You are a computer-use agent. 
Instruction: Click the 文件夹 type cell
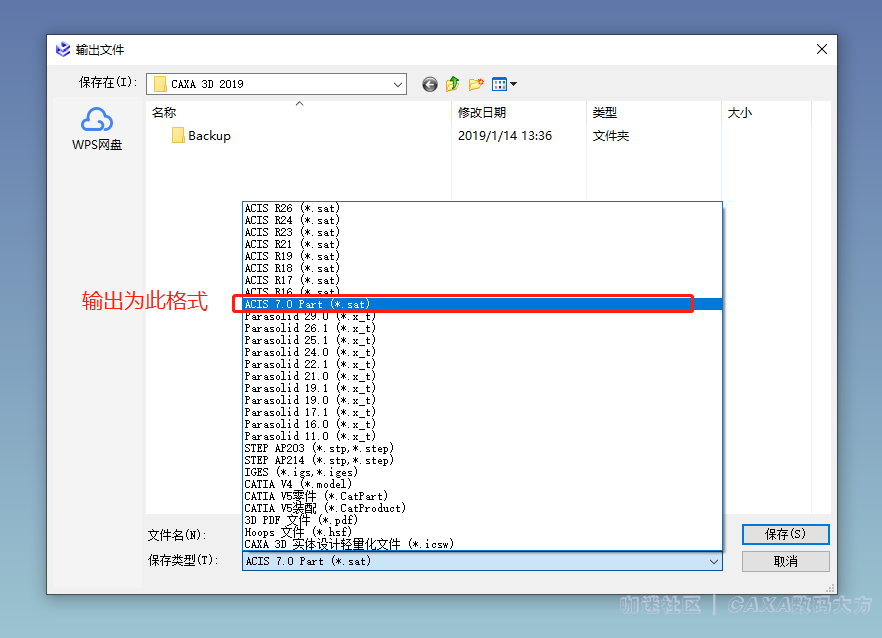(611, 136)
